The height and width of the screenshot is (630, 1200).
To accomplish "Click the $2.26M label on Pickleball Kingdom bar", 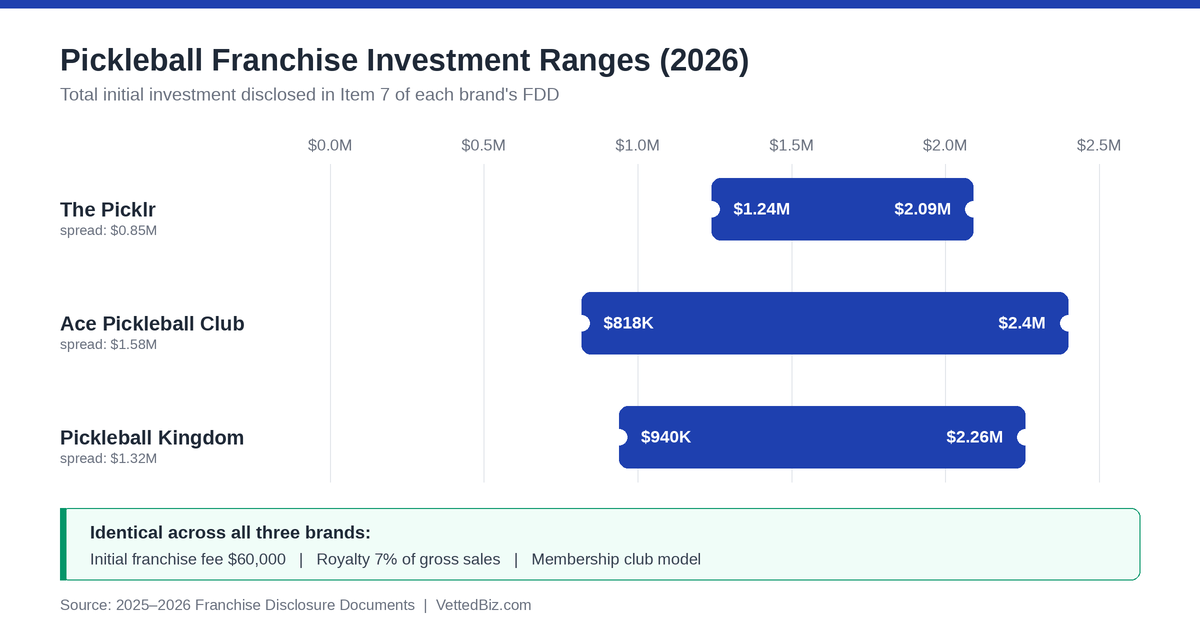I will pyautogui.click(x=975, y=437).
